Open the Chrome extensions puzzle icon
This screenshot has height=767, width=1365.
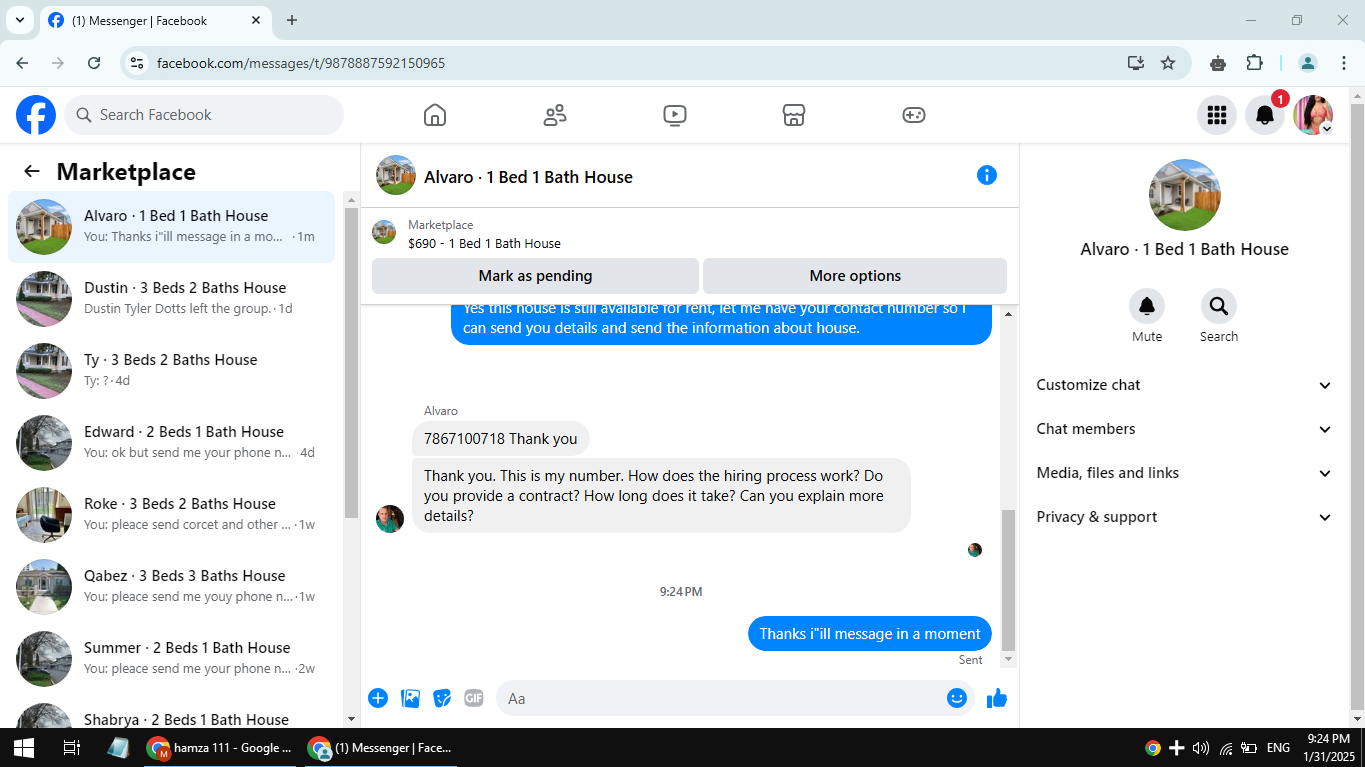(1255, 63)
